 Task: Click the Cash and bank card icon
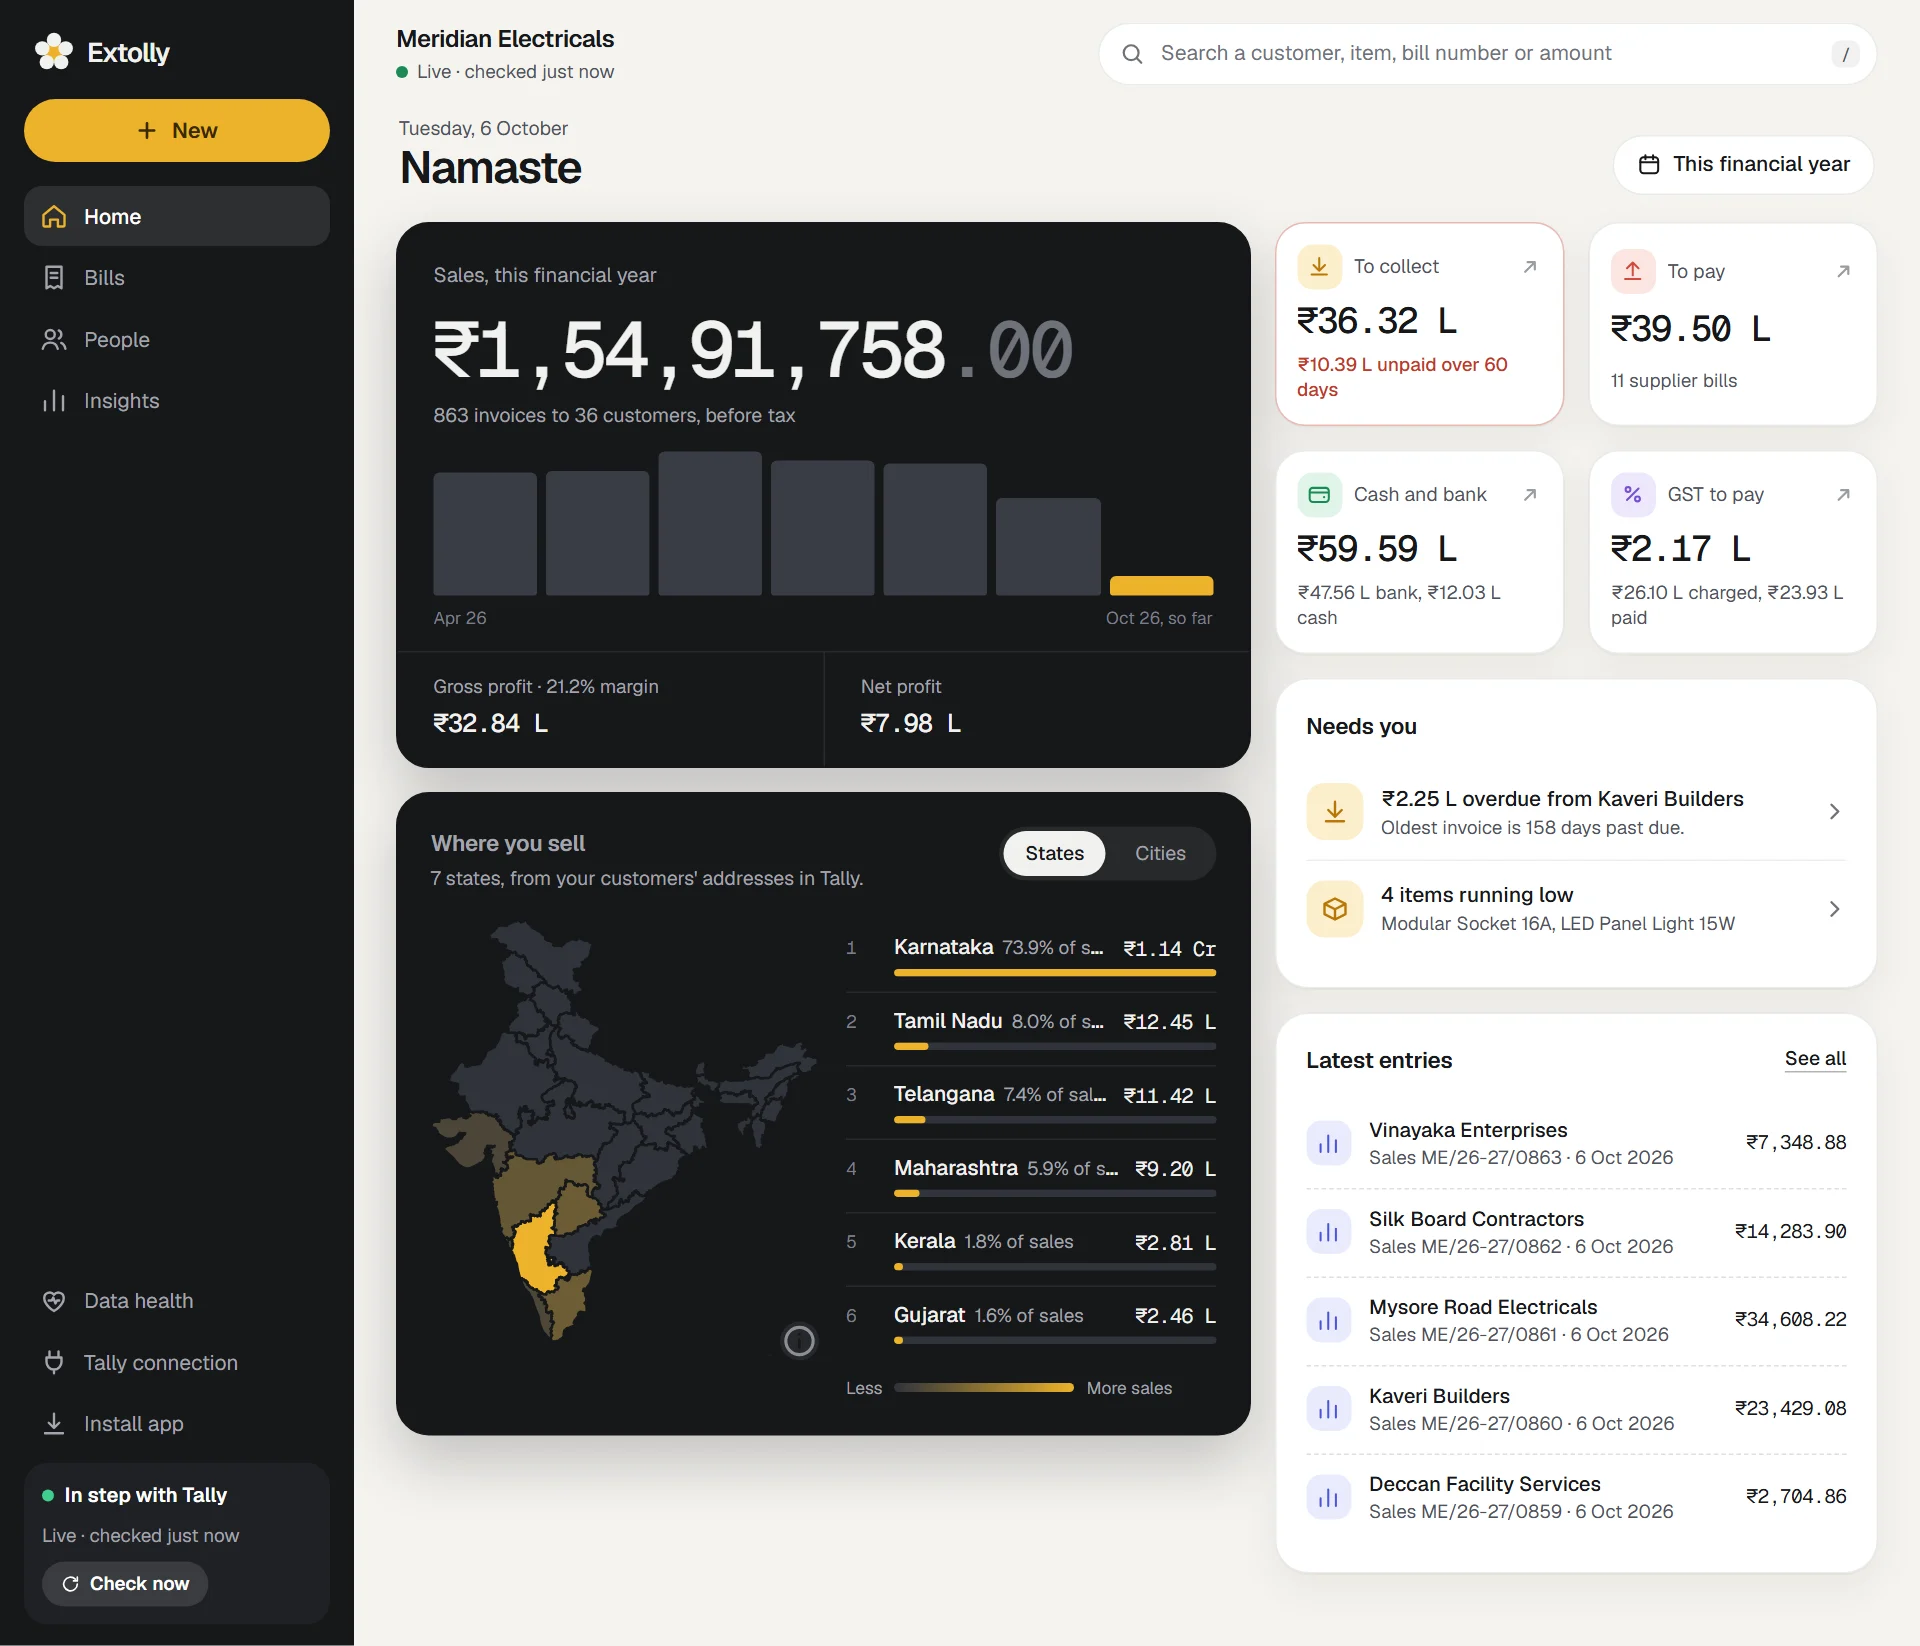pos(1319,495)
